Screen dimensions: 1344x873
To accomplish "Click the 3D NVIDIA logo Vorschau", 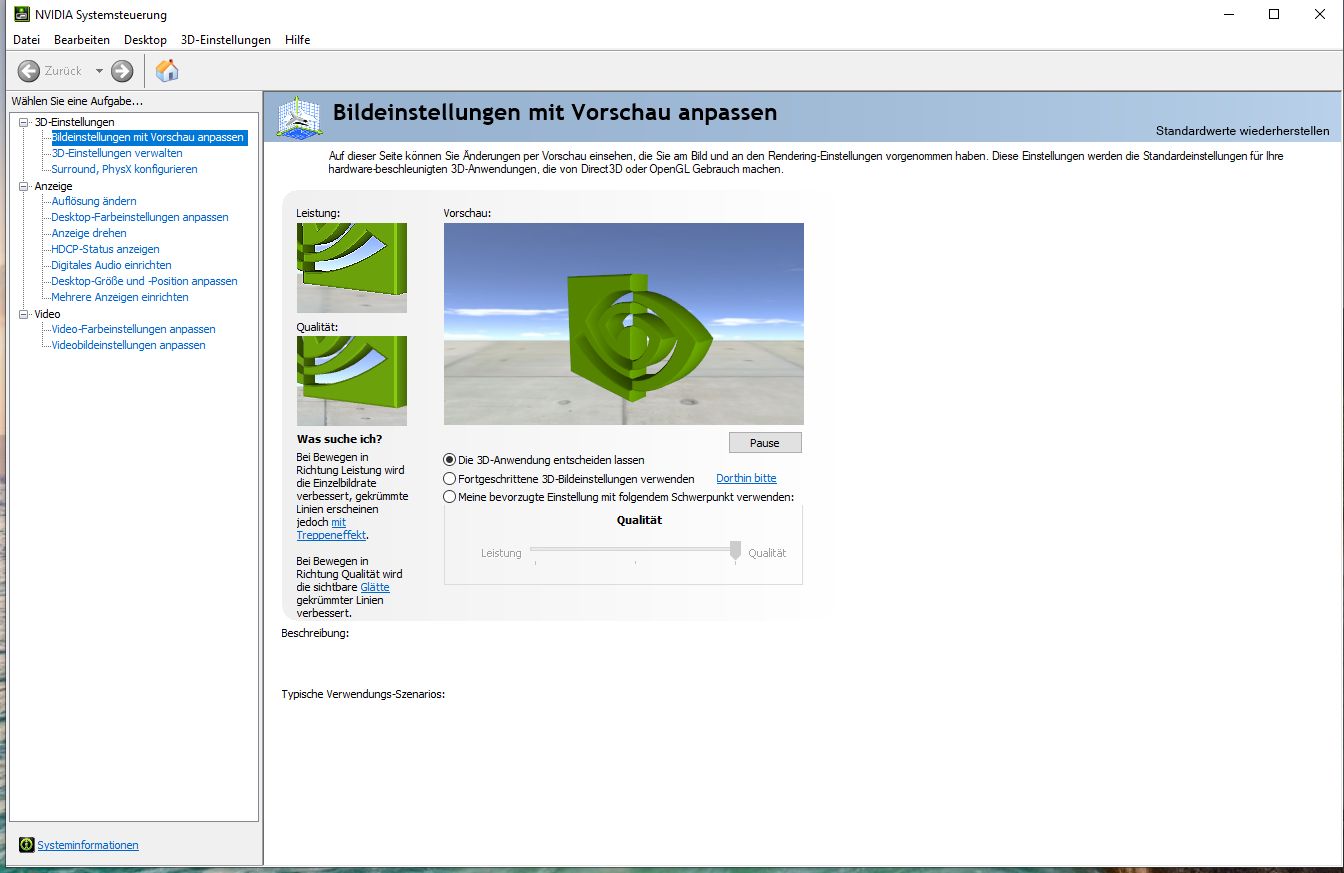I will click(x=624, y=324).
